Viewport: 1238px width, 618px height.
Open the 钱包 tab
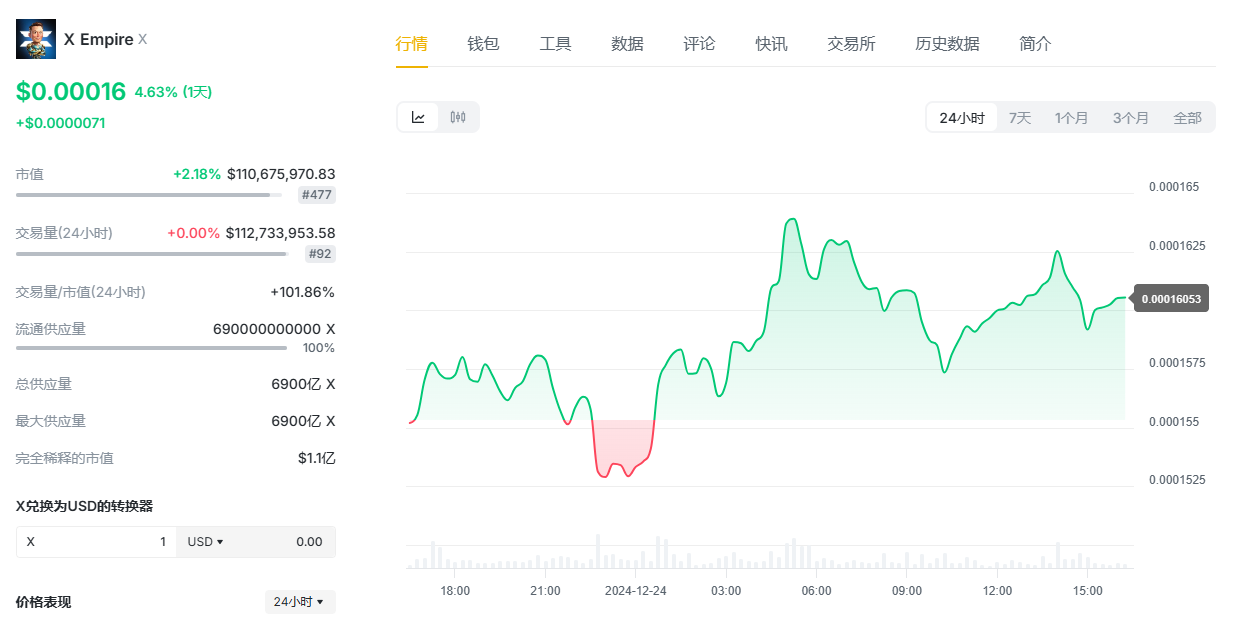pos(483,44)
